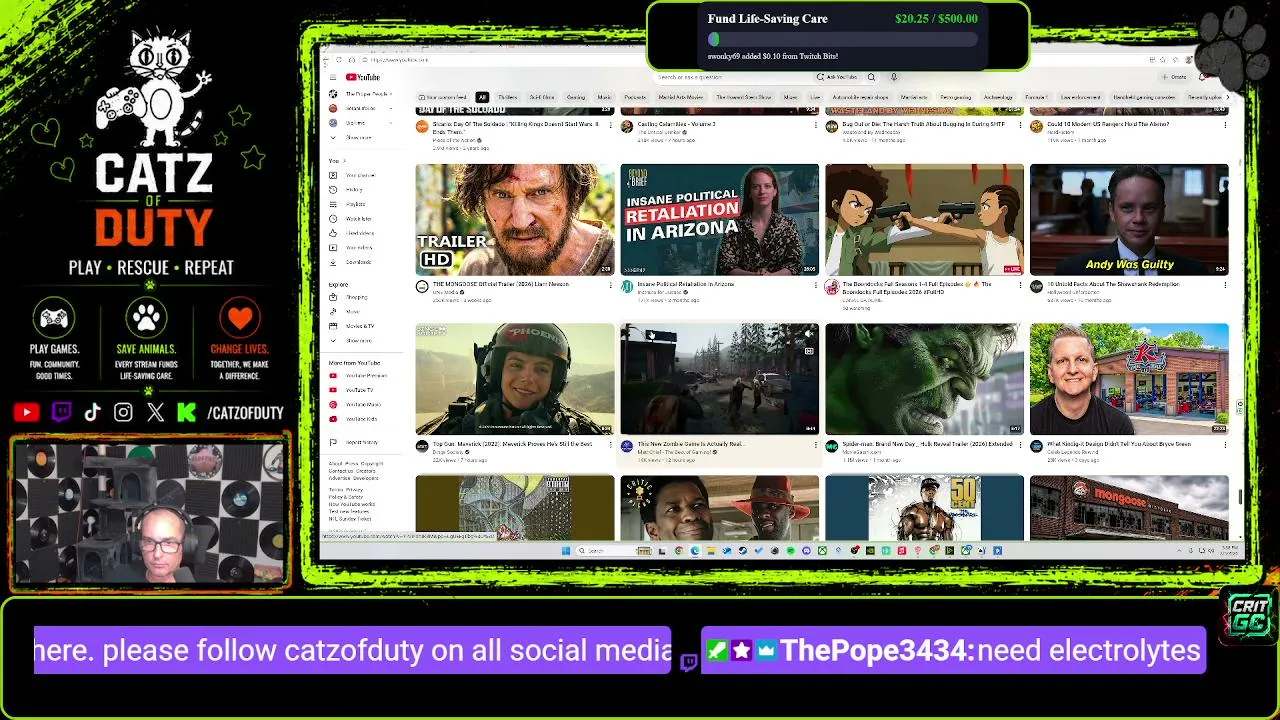Viewport: 1280px width, 720px height.
Task: Open the Liam Neeson Trailer HD thumbnail
Action: click(x=515, y=220)
